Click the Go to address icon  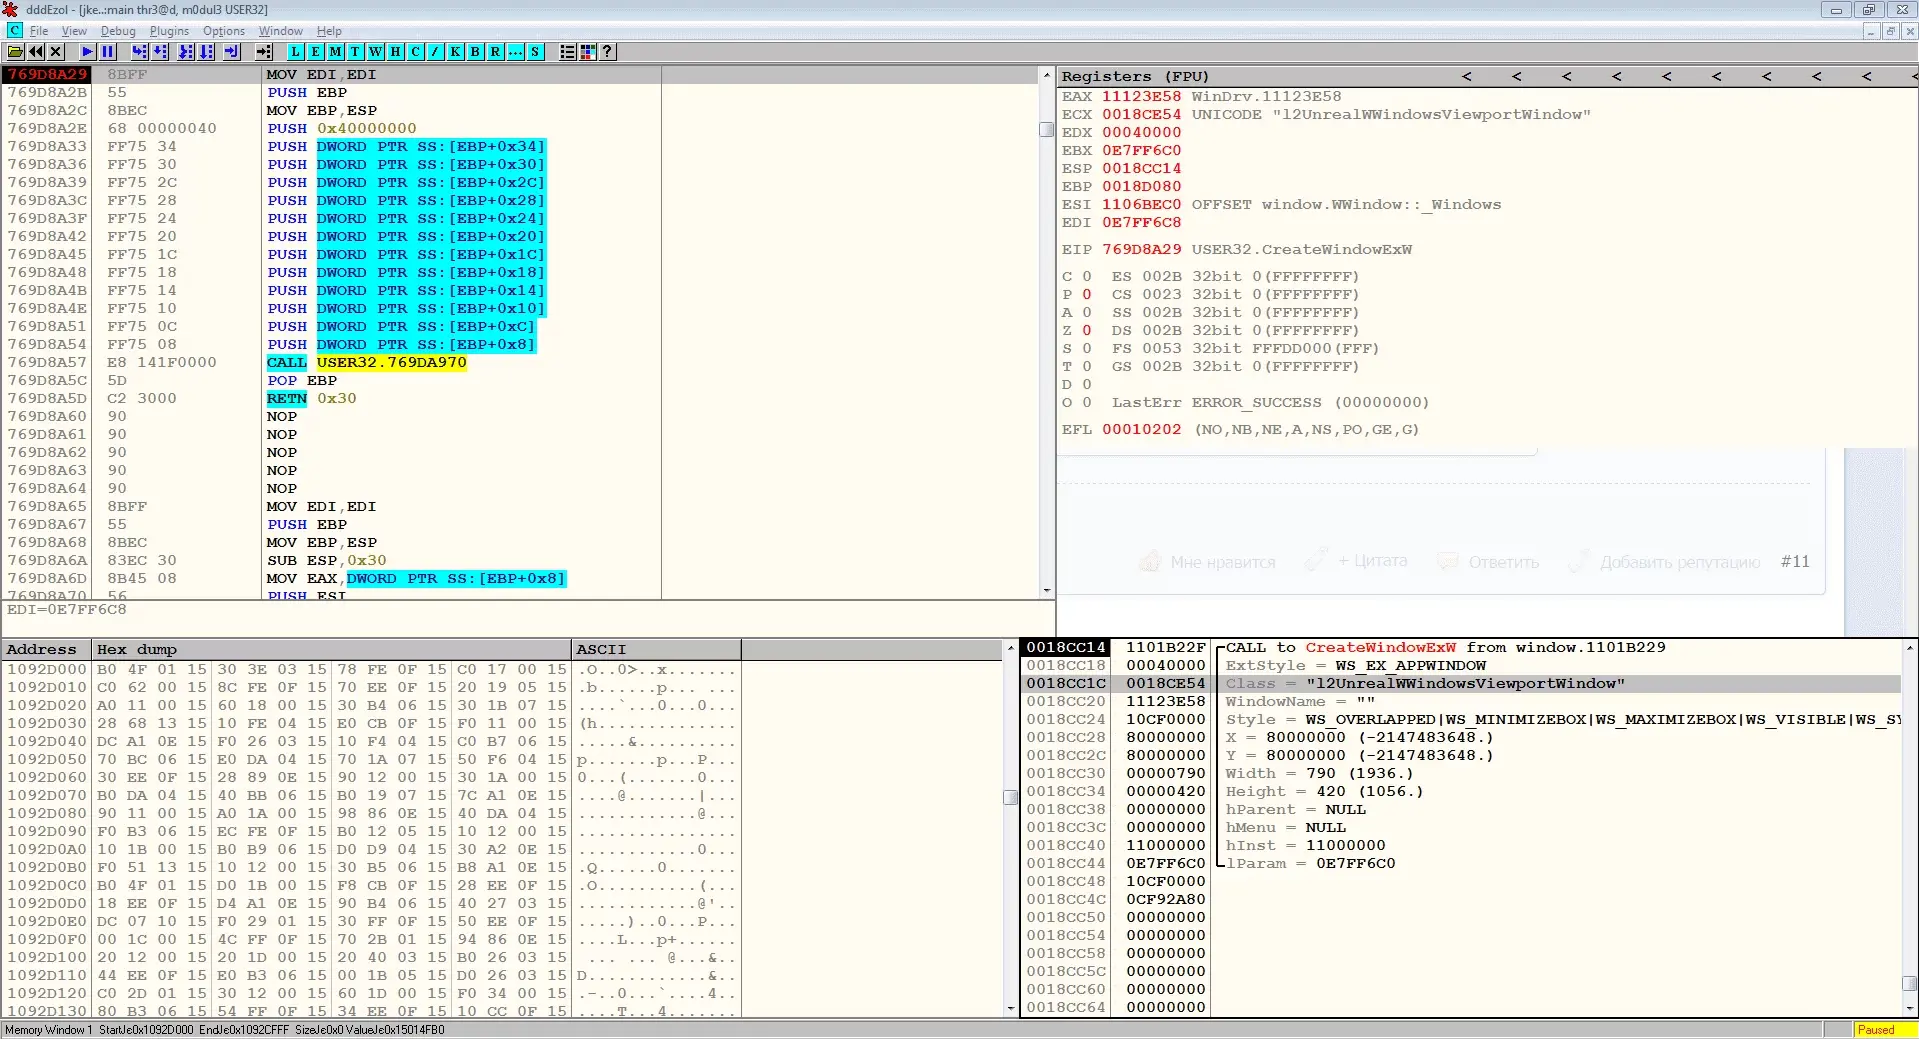(x=264, y=52)
